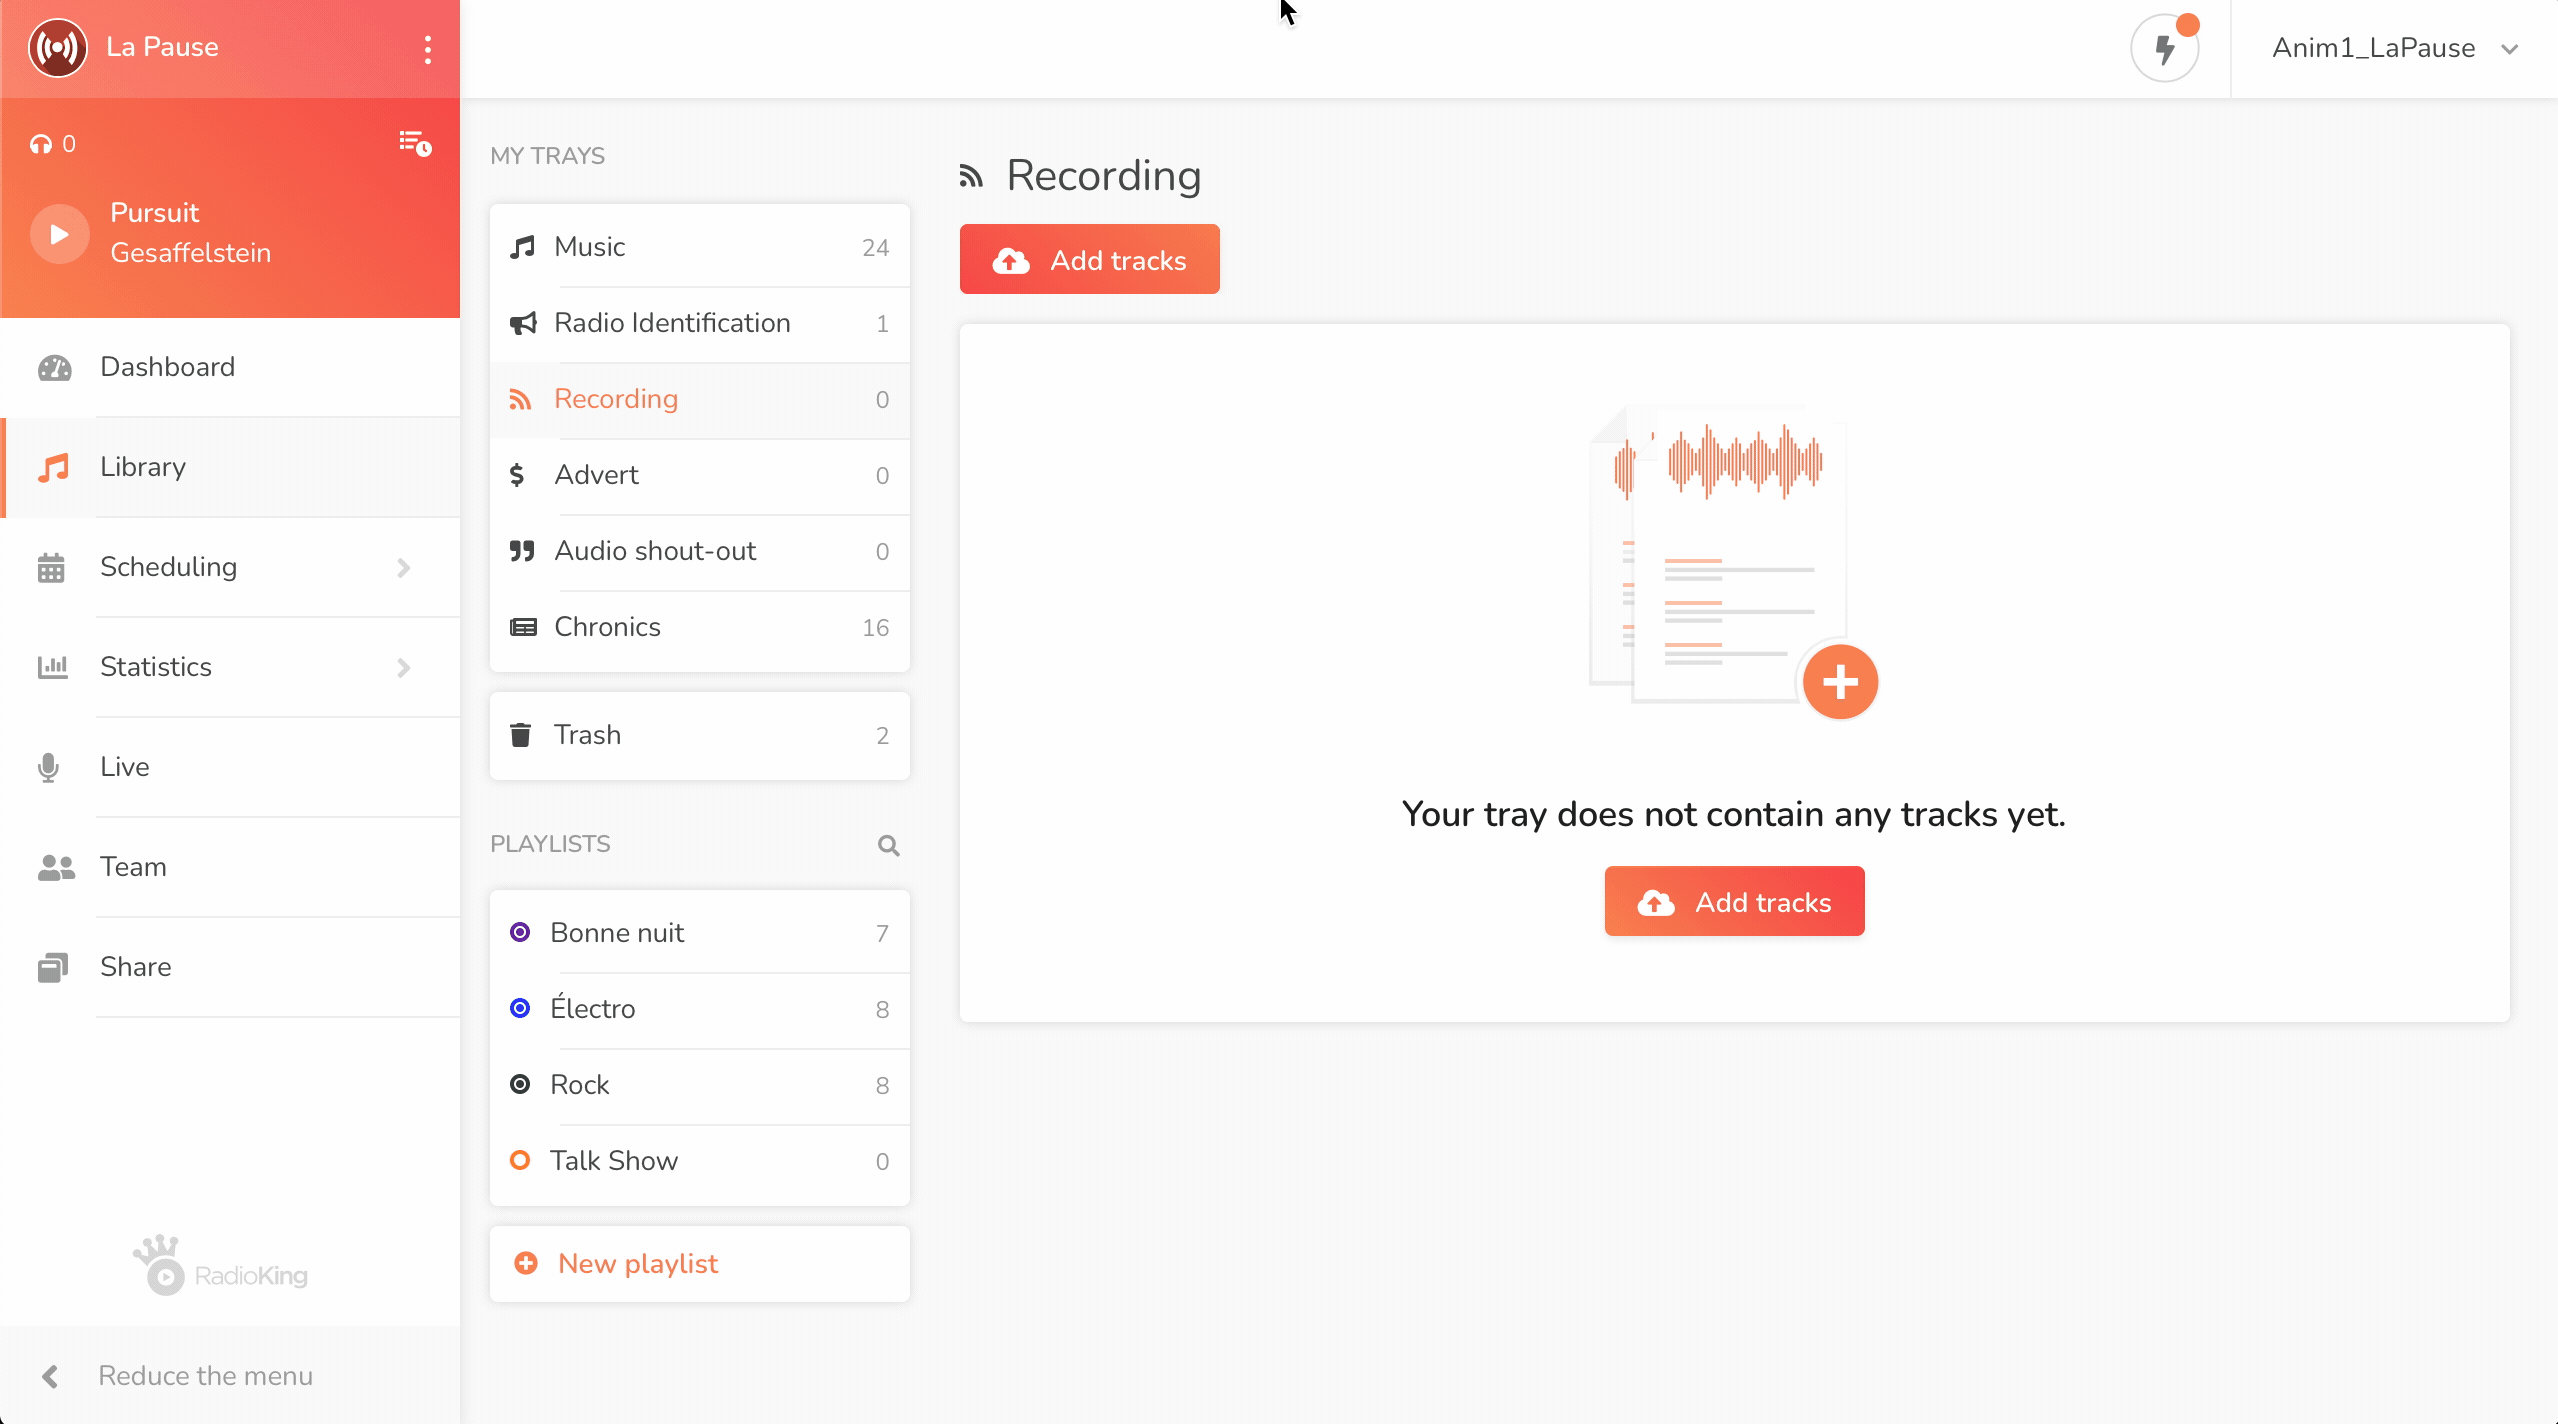Image resolution: width=2558 pixels, height=1424 pixels.
Task: Click the La Pause radio logo icon
Action: tap(58, 48)
